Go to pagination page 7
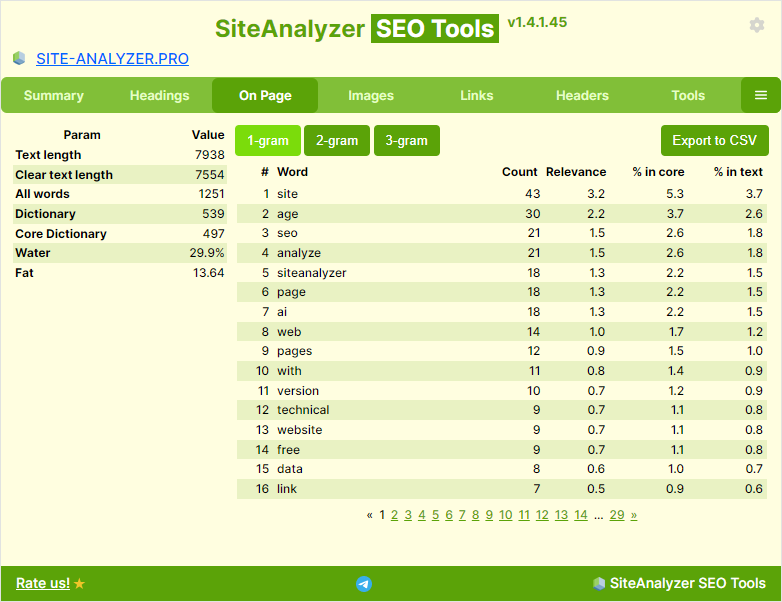This screenshot has width=782, height=602. point(462,515)
